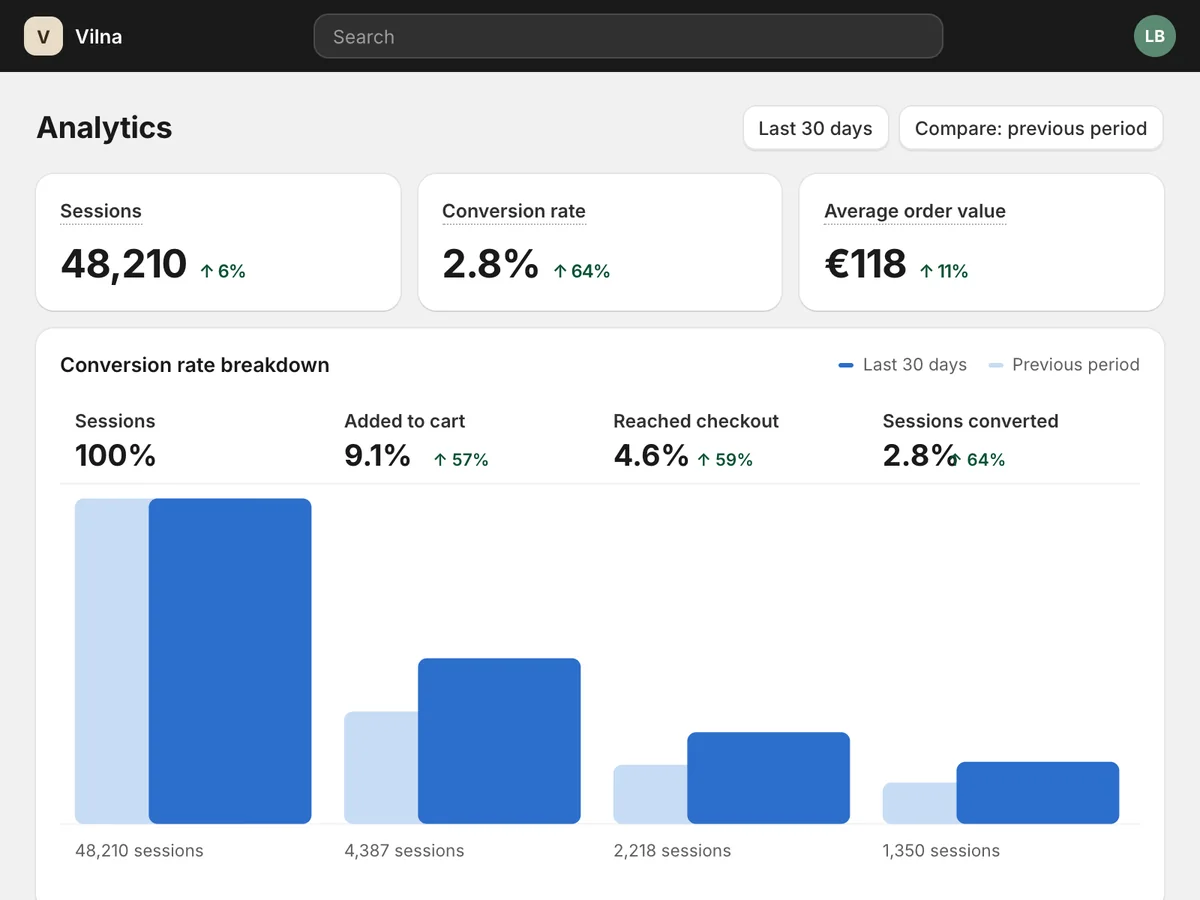Click the 64% increase on Conversion rate card
This screenshot has height=900, width=1200.
pos(581,271)
